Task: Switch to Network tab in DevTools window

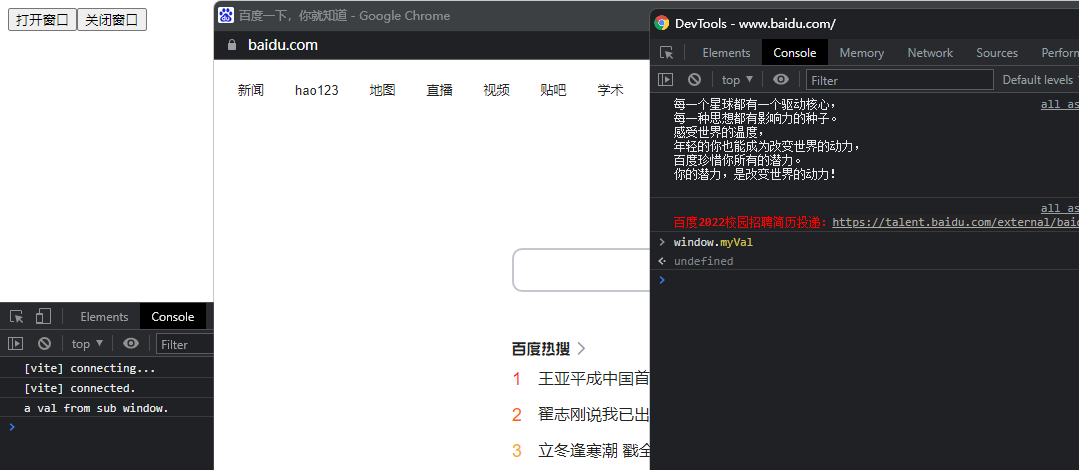Action: click(x=930, y=53)
